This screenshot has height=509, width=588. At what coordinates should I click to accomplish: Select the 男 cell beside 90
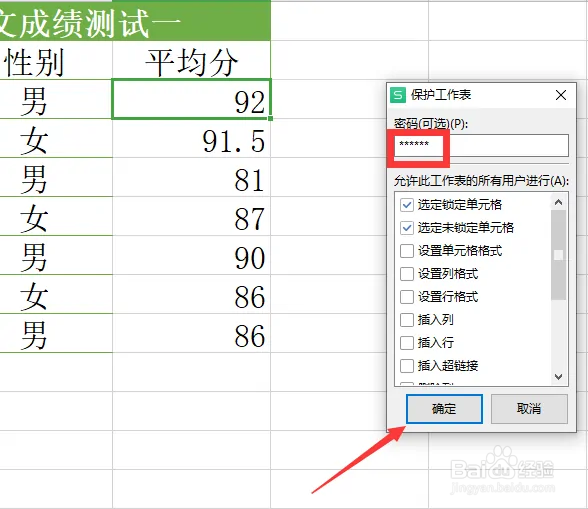[x=56, y=255]
